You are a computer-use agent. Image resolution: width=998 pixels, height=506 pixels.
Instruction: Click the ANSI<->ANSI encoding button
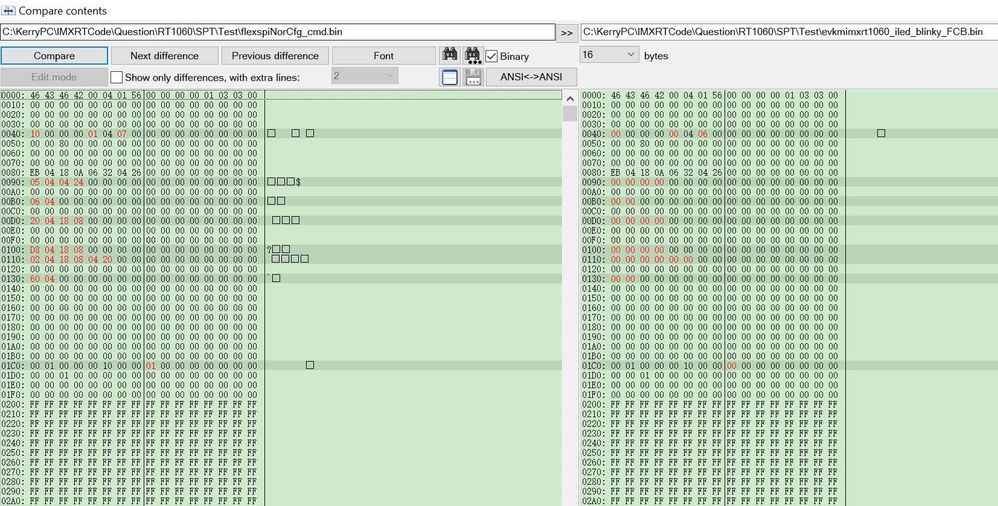(x=531, y=77)
